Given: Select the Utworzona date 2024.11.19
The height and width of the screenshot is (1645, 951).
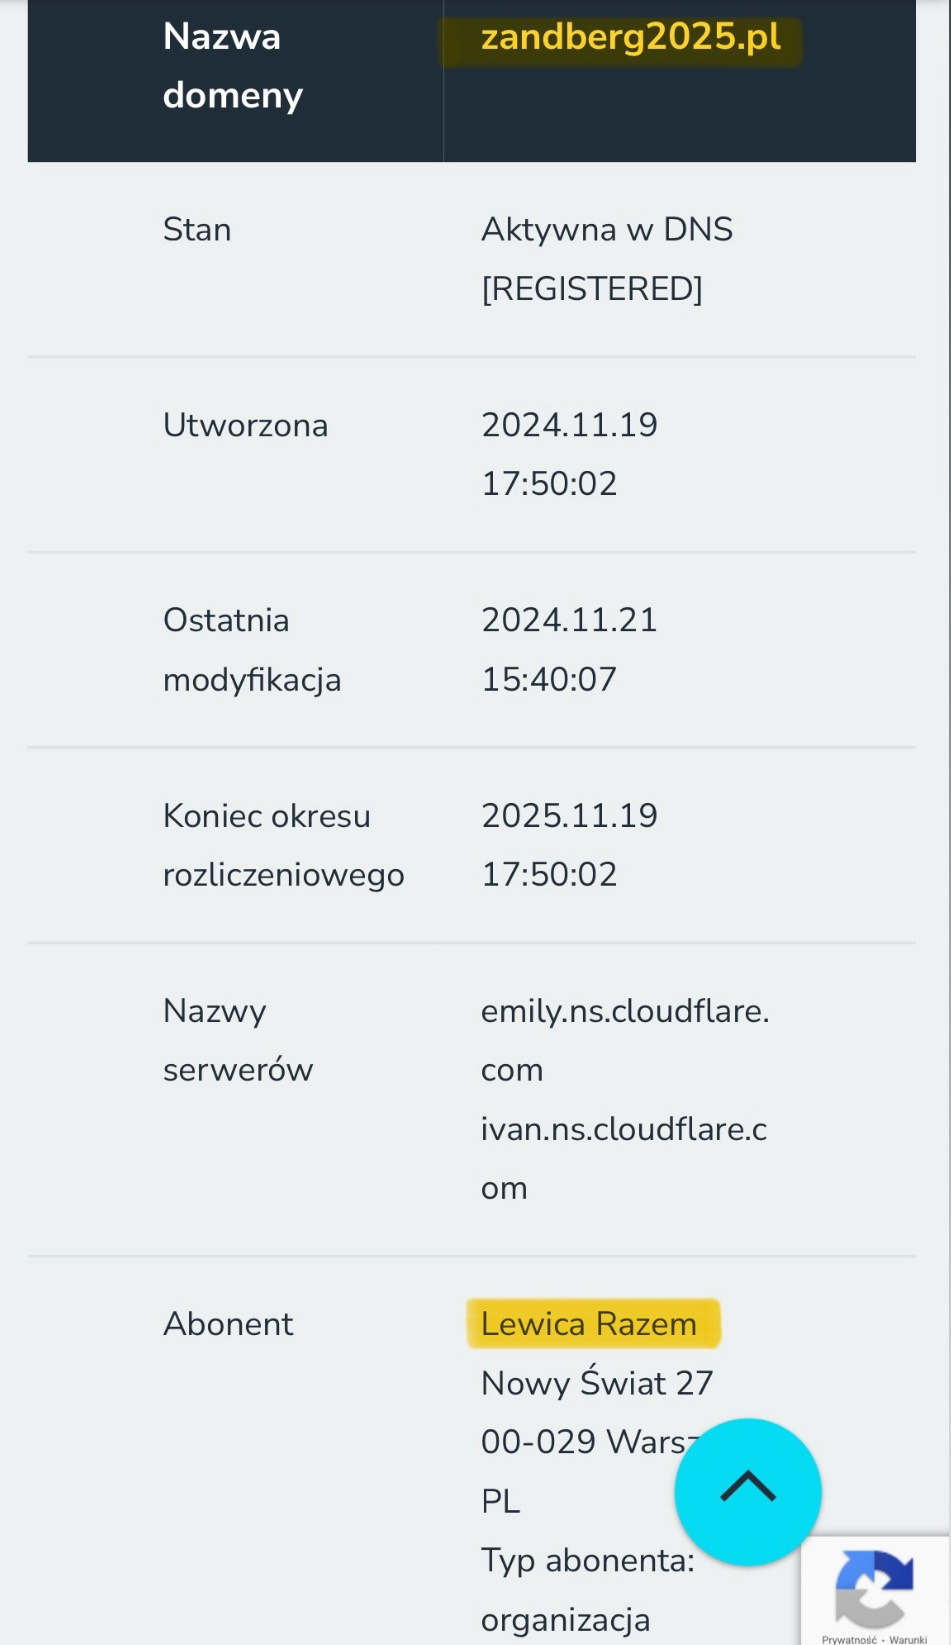Looking at the screenshot, I should (x=569, y=424).
